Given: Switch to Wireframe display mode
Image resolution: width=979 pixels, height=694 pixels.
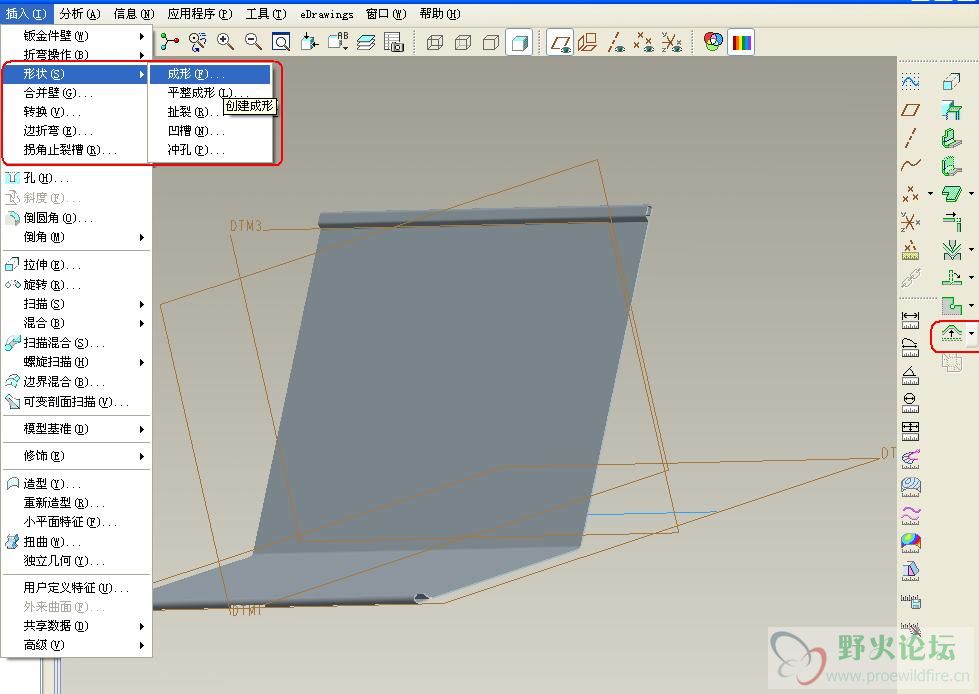Looking at the screenshot, I should pos(435,42).
